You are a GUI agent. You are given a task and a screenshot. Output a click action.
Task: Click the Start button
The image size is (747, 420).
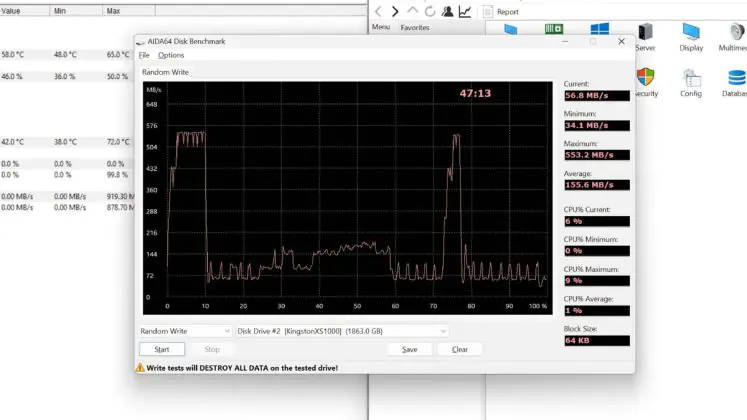[x=162, y=349]
